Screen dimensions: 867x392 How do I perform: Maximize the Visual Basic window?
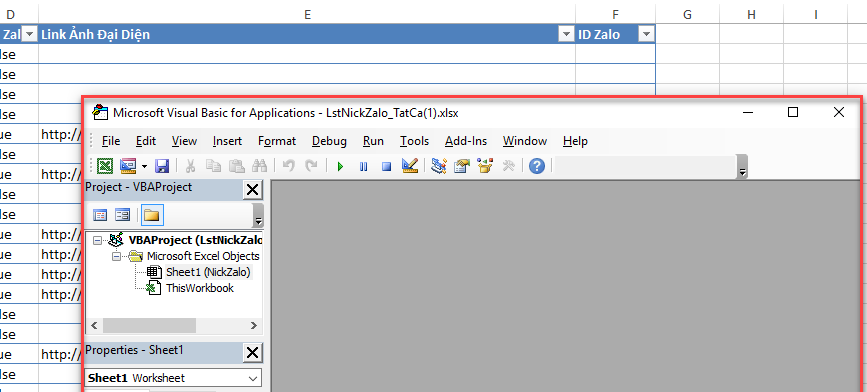pos(793,112)
